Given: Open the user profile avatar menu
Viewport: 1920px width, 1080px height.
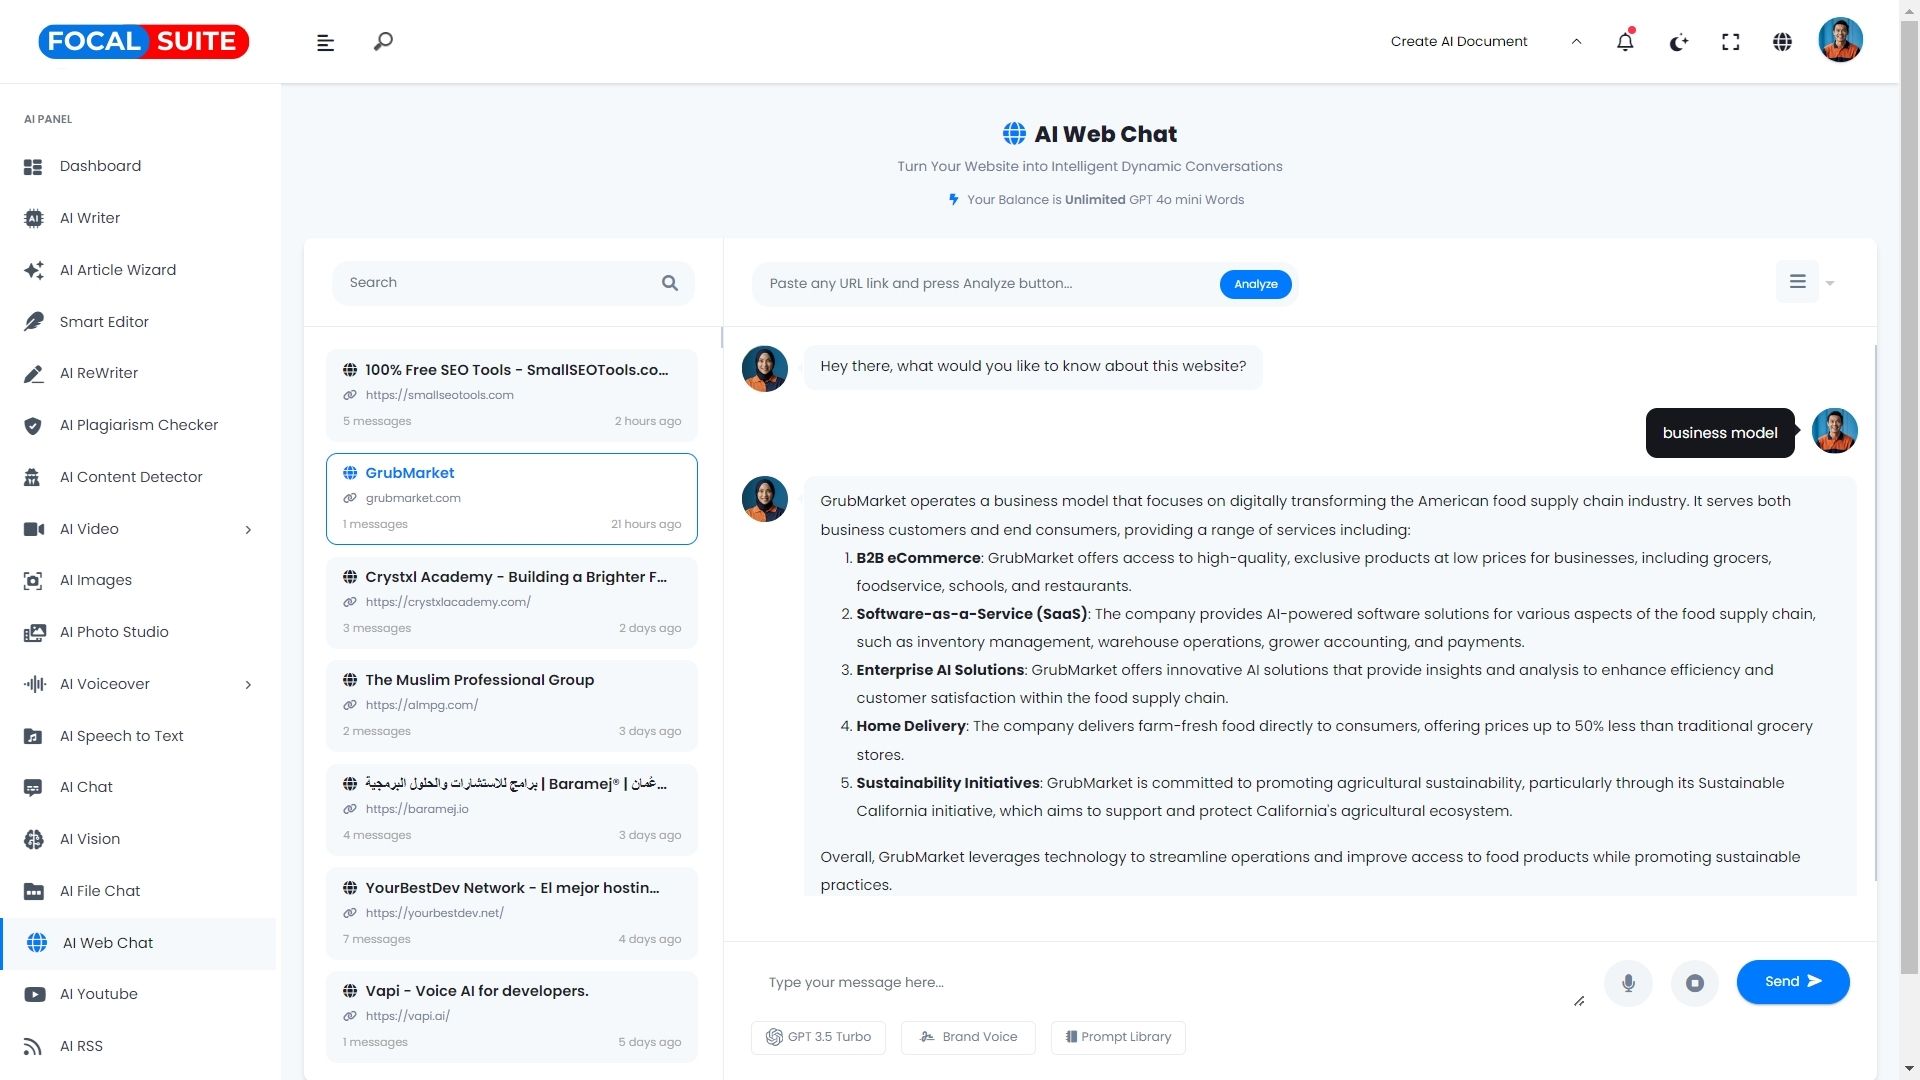Looking at the screenshot, I should pyautogui.click(x=1839, y=41).
